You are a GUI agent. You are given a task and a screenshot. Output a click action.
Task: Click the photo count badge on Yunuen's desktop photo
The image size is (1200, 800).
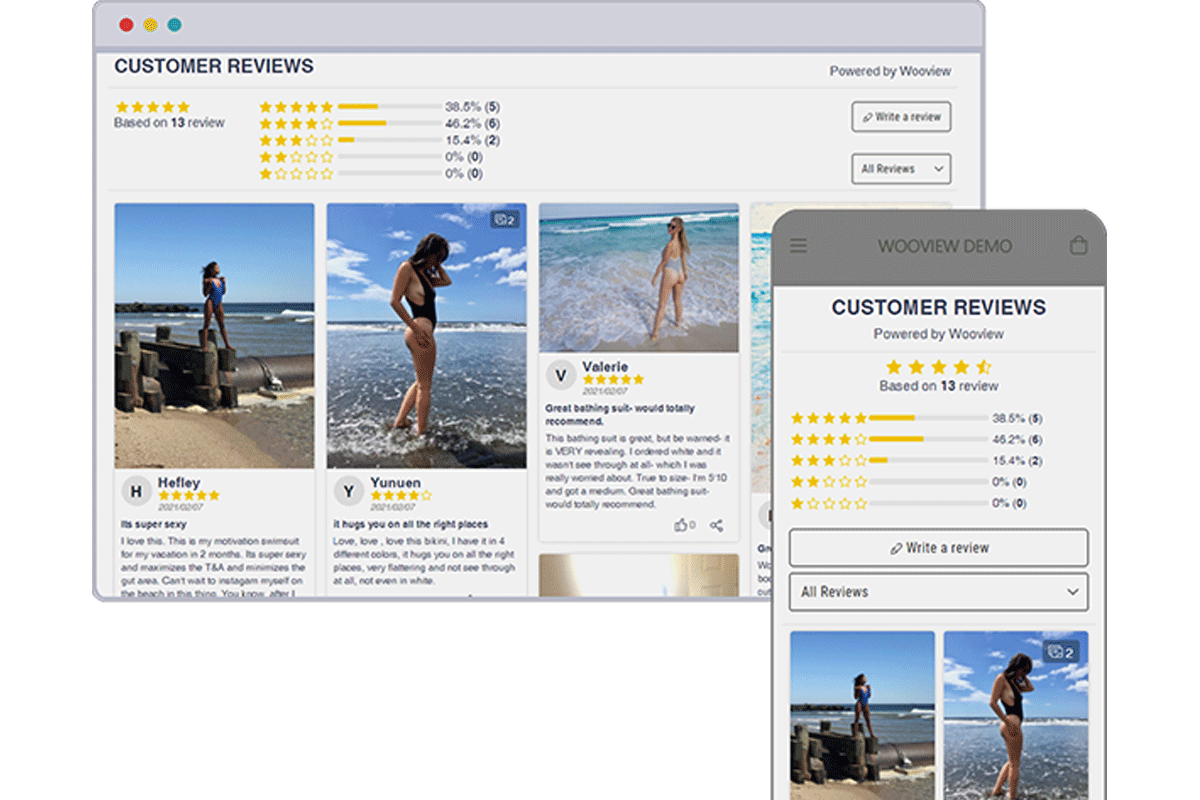pos(504,220)
